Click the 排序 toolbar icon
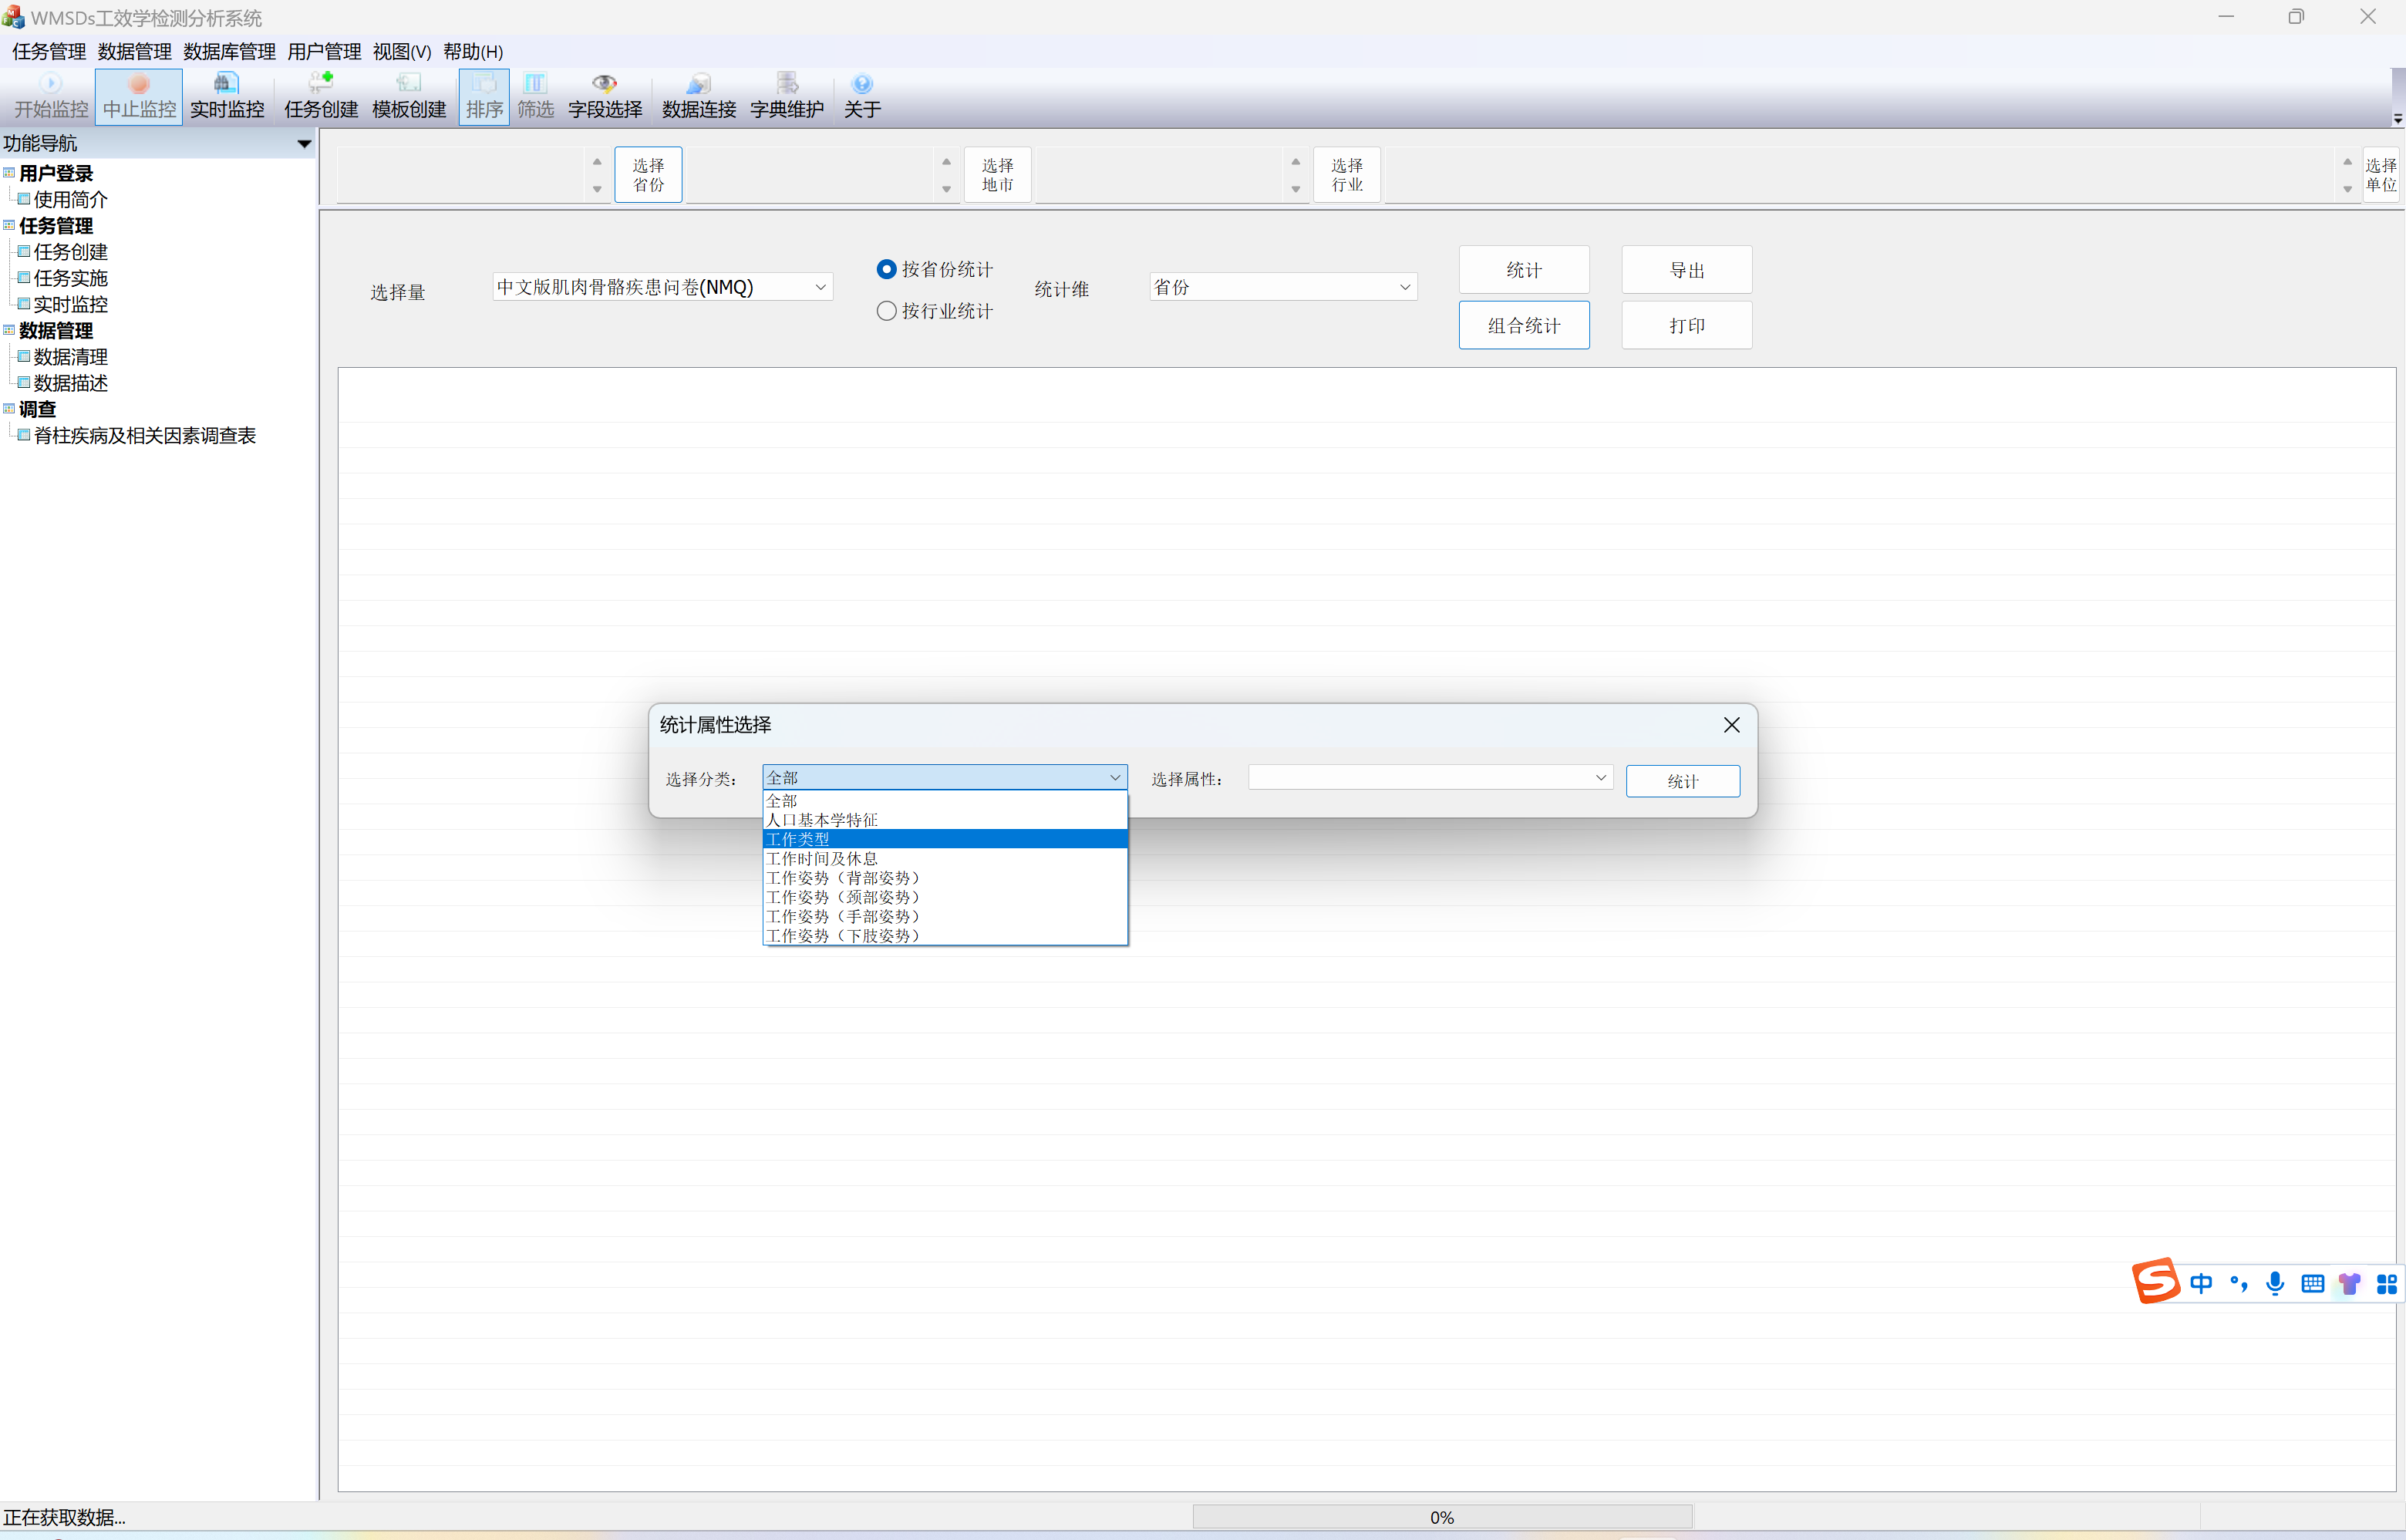This screenshot has width=2406, height=1540. click(484, 97)
